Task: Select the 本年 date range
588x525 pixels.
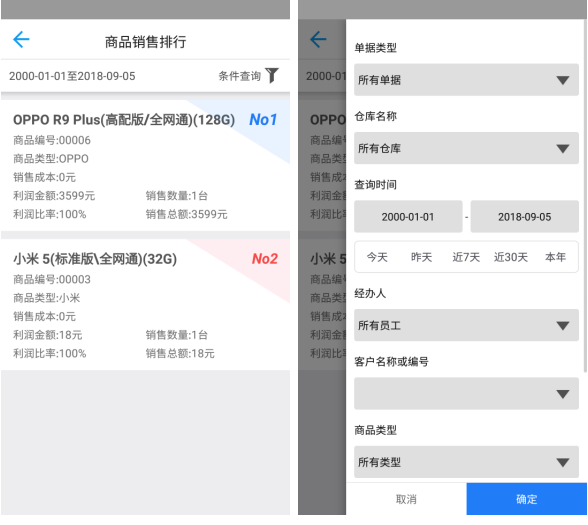Action: coord(555,257)
